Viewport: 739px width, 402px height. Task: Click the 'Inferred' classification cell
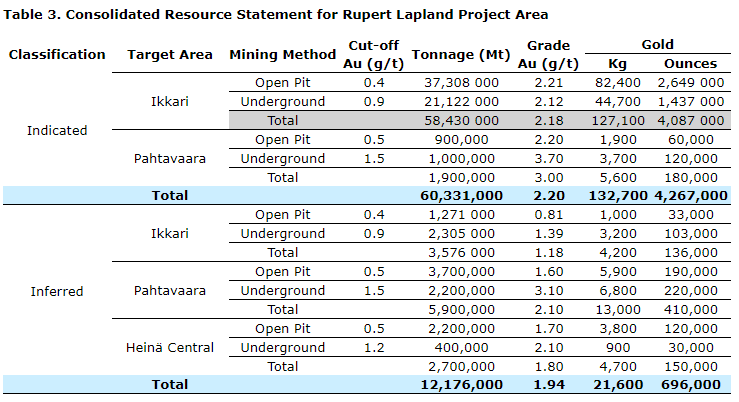(x=57, y=292)
